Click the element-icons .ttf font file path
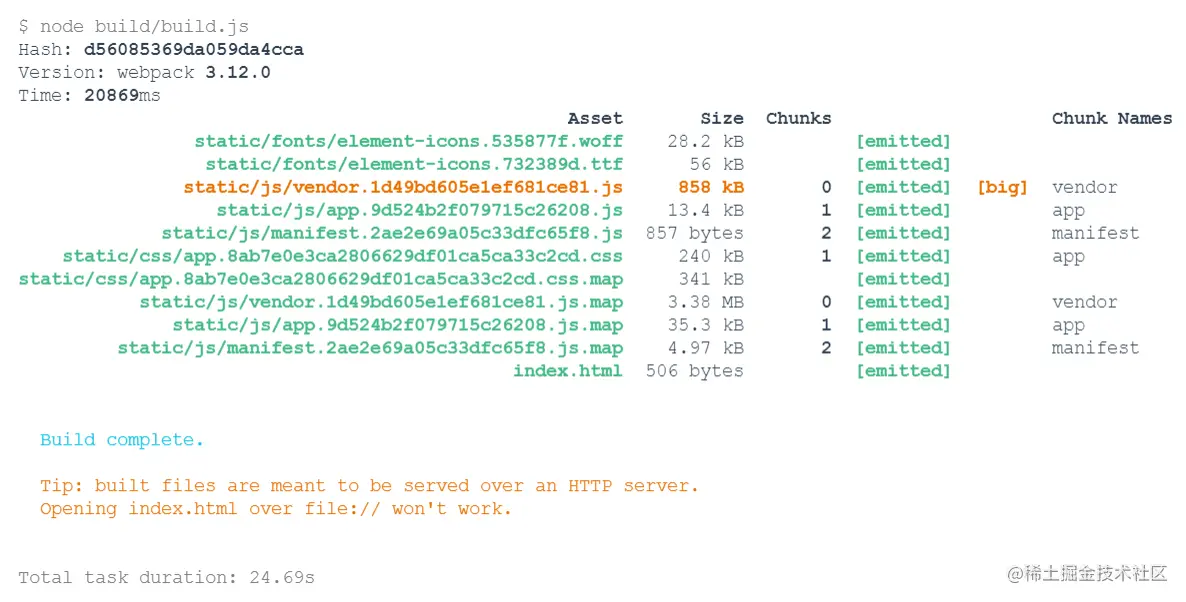This screenshot has height=602, width=1186. tap(414, 164)
